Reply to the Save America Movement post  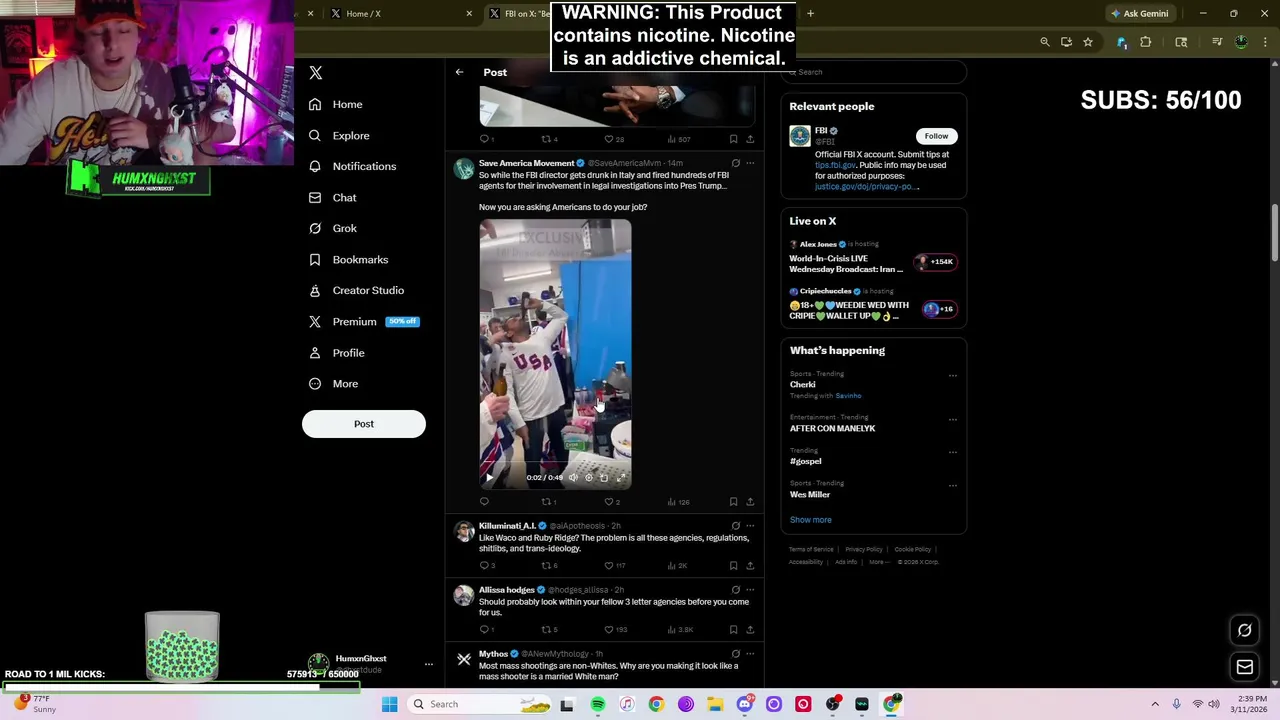[485, 502]
